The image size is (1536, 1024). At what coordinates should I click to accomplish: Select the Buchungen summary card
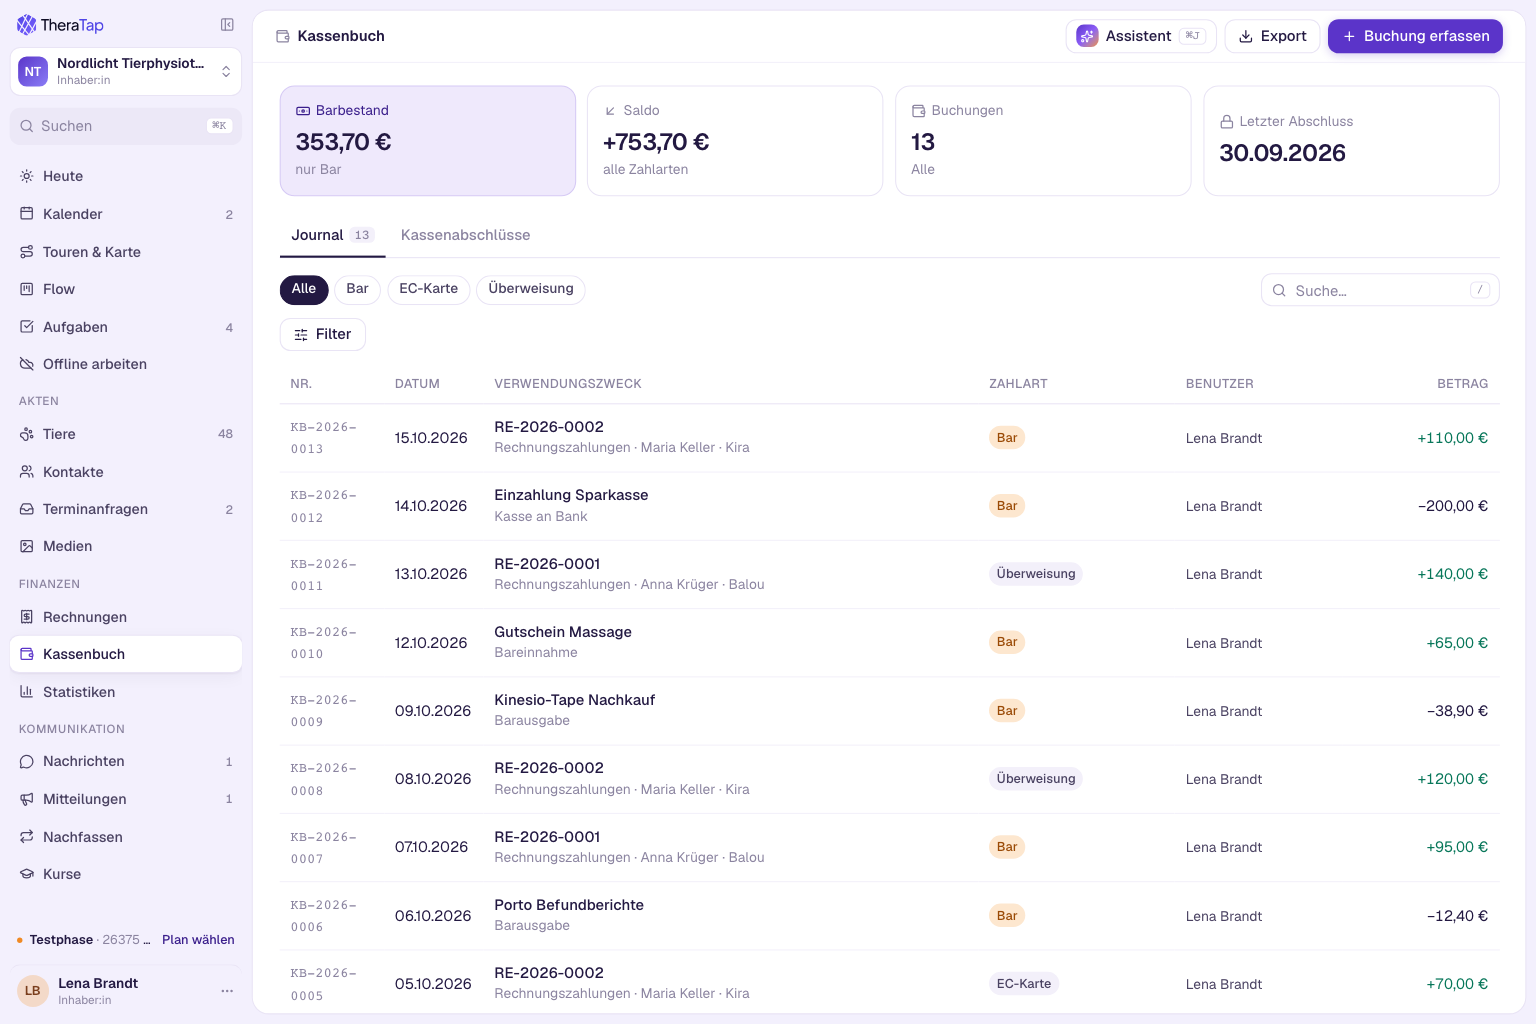(x=1043, y=141)
